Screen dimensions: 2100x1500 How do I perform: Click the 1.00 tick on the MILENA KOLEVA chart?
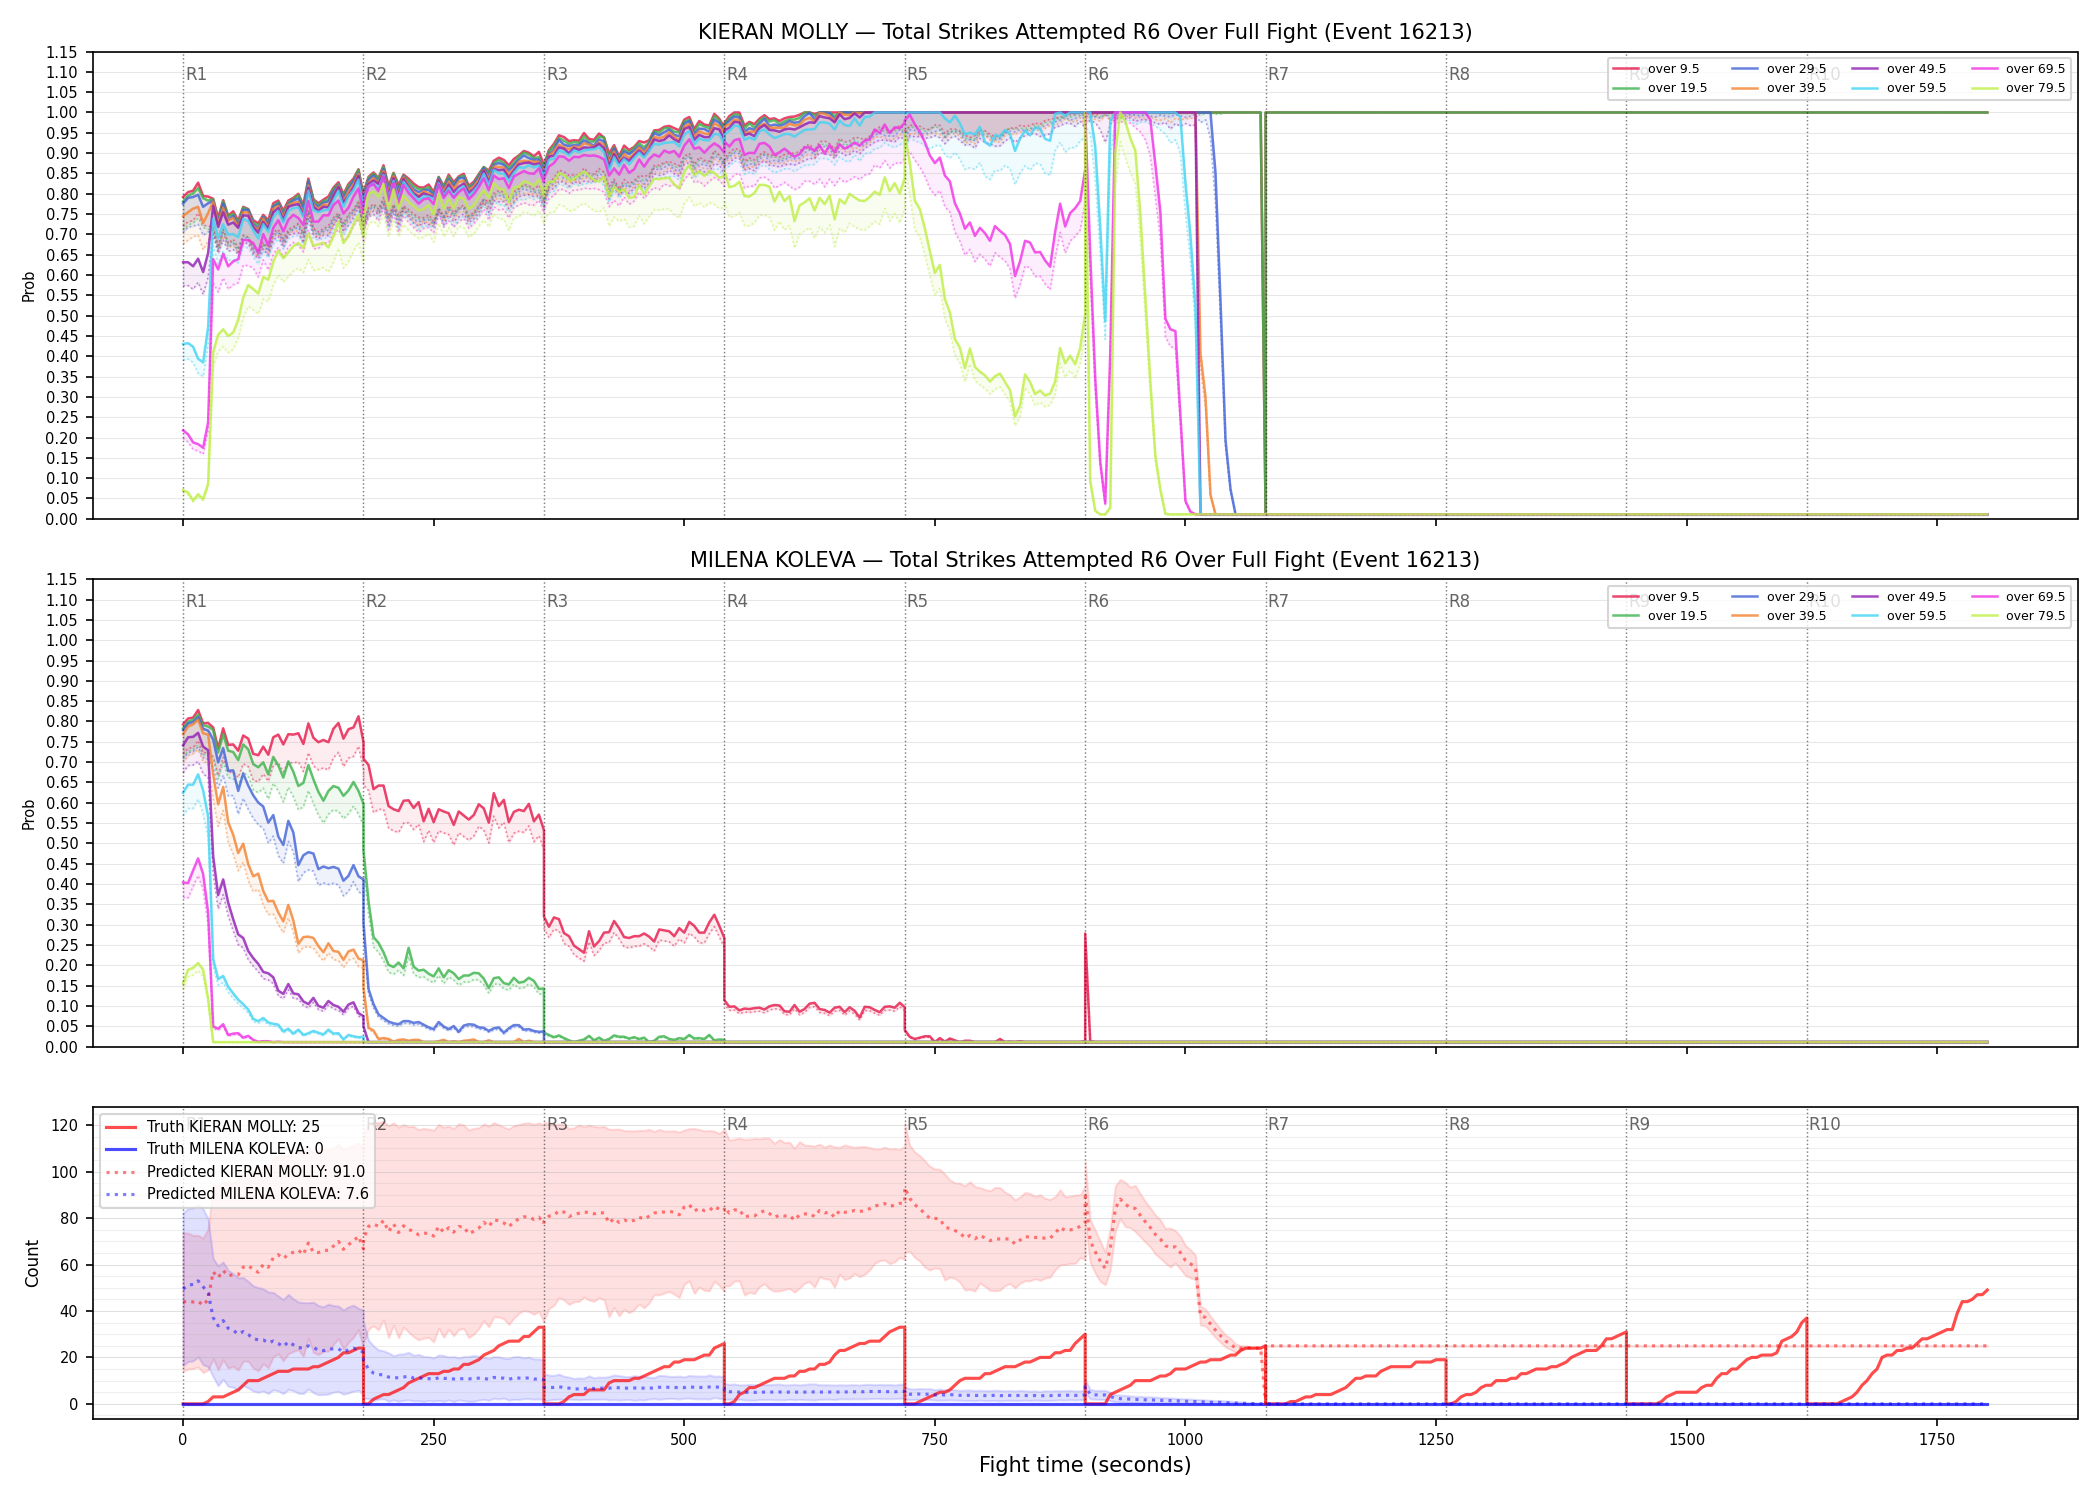coord(62,641)
